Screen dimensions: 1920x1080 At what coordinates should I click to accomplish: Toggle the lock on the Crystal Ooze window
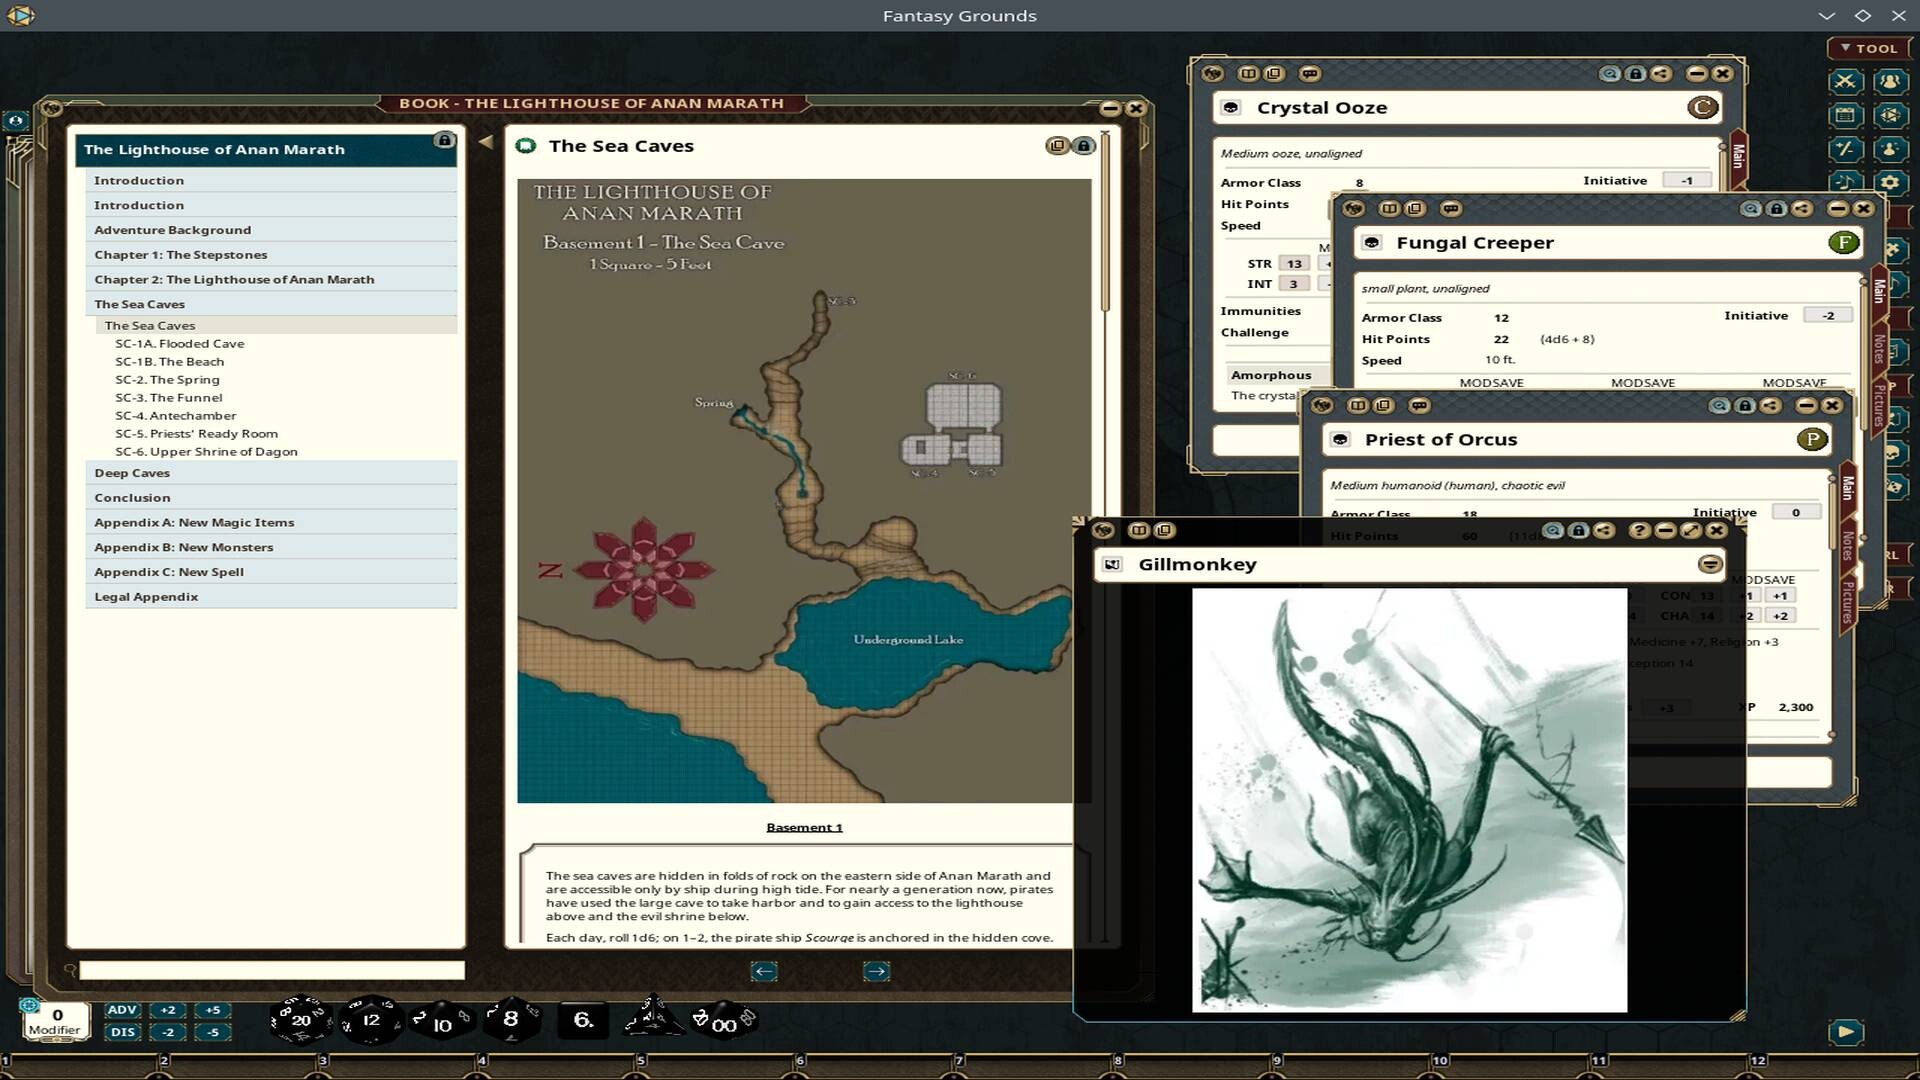1637,73
